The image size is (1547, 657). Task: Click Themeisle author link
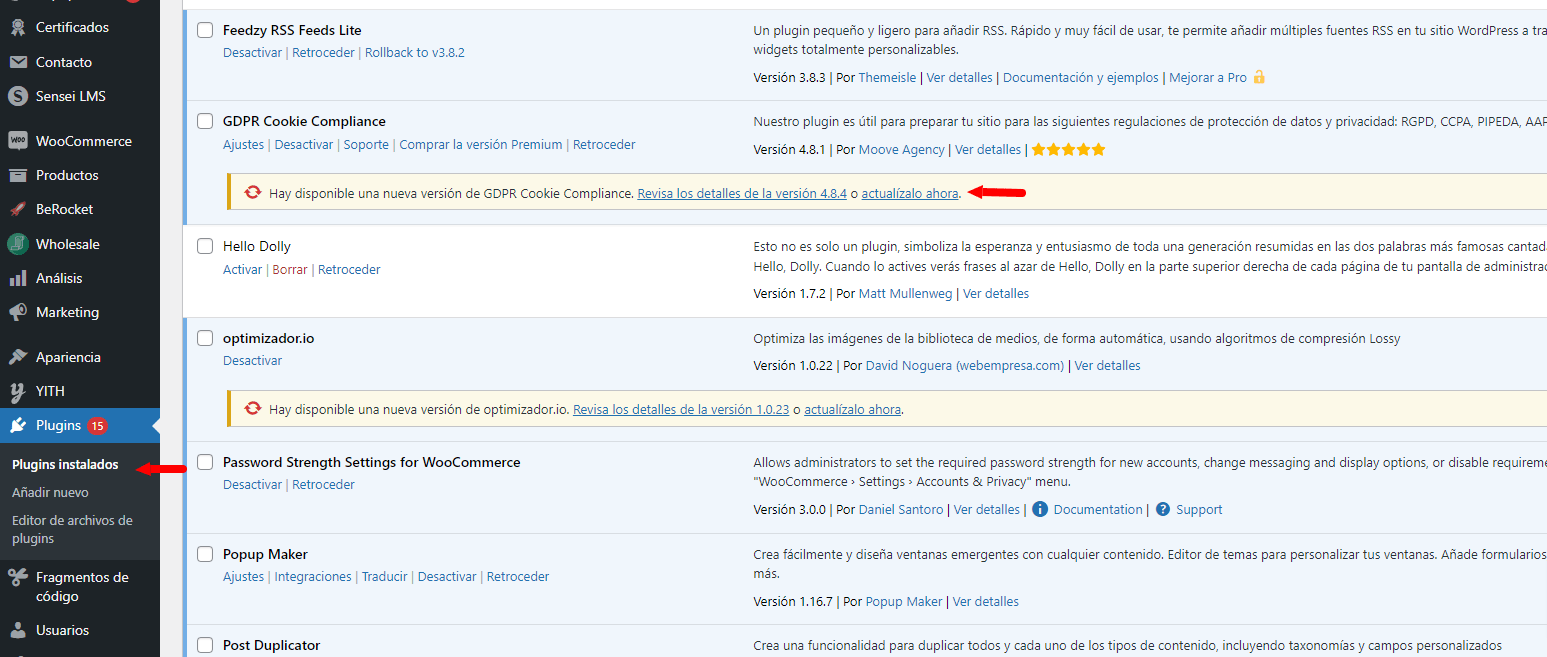click(888, 77)
